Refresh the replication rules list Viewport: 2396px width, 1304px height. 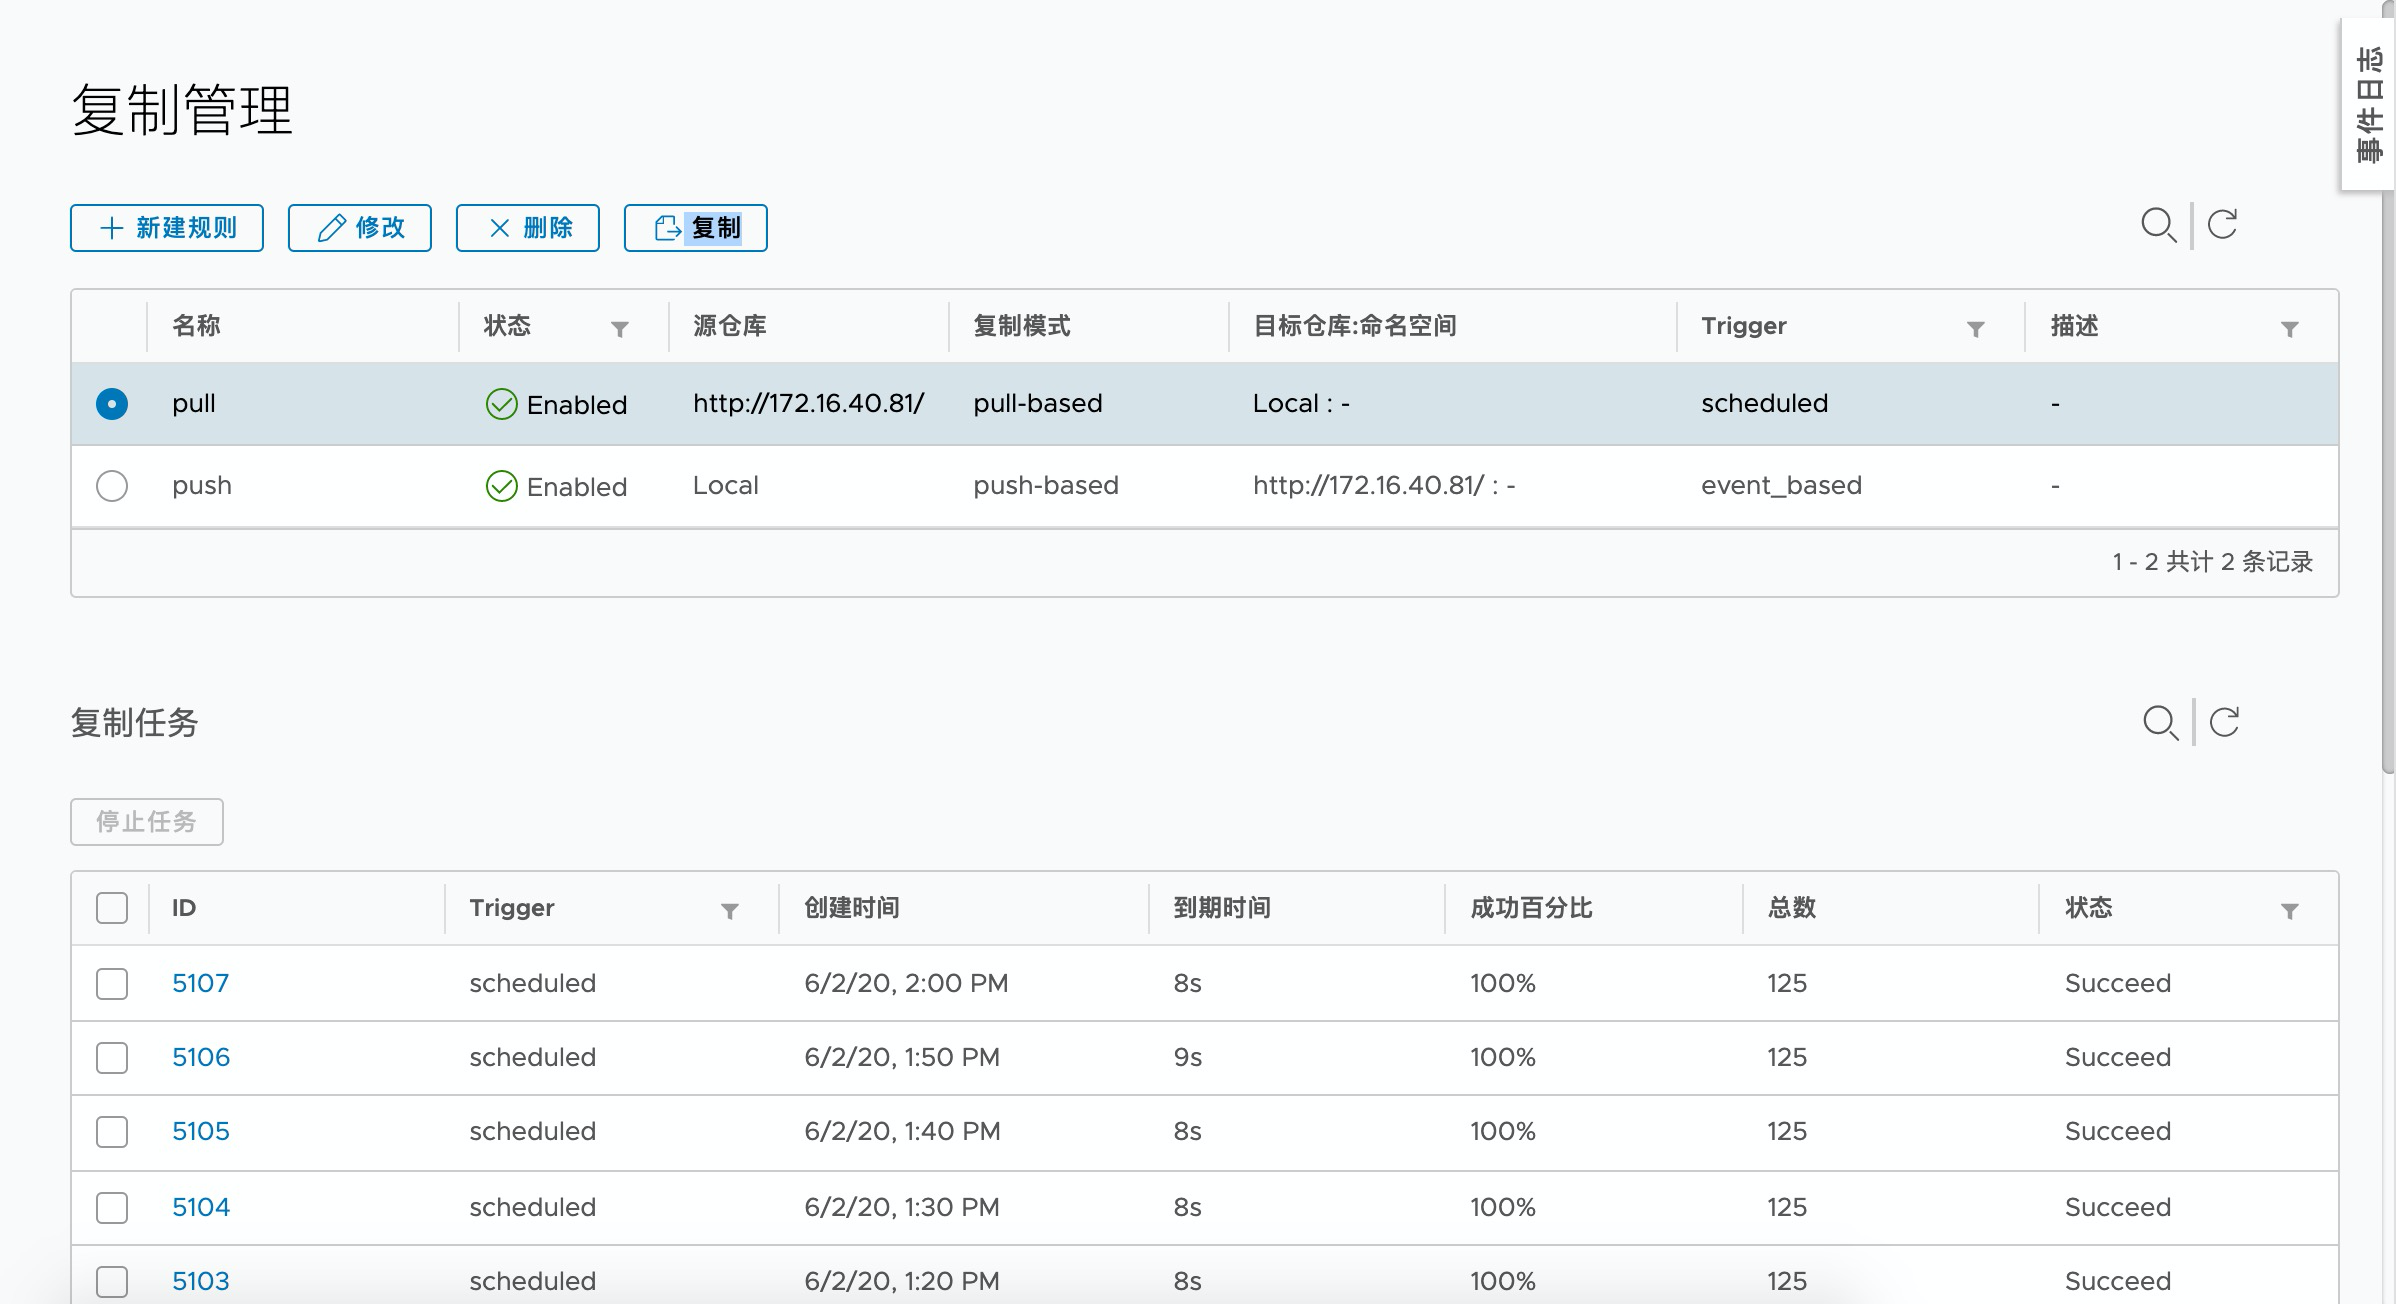(2222, 225)
